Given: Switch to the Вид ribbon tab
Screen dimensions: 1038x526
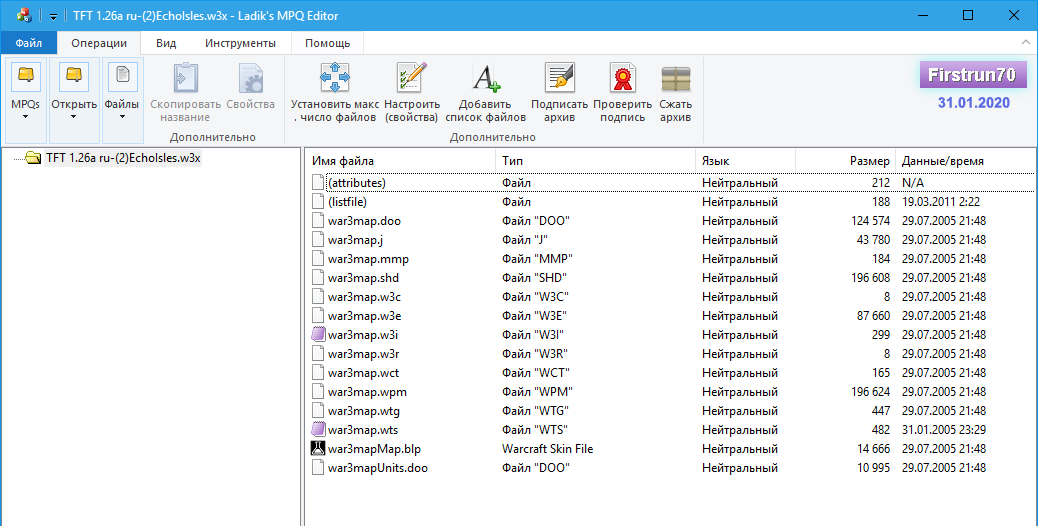Looking at the screenshot, I should click(166, 43).
